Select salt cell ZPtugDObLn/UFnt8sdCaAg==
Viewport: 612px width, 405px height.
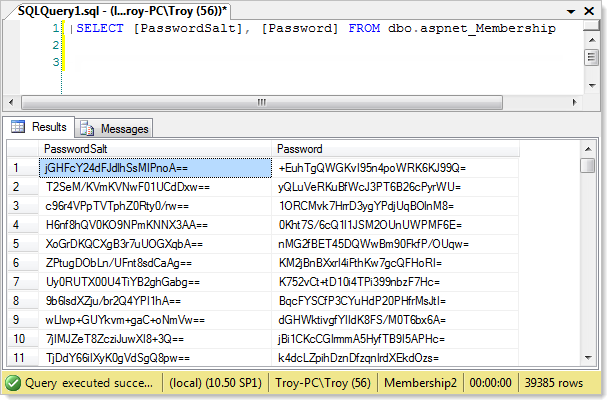[155, 263]
